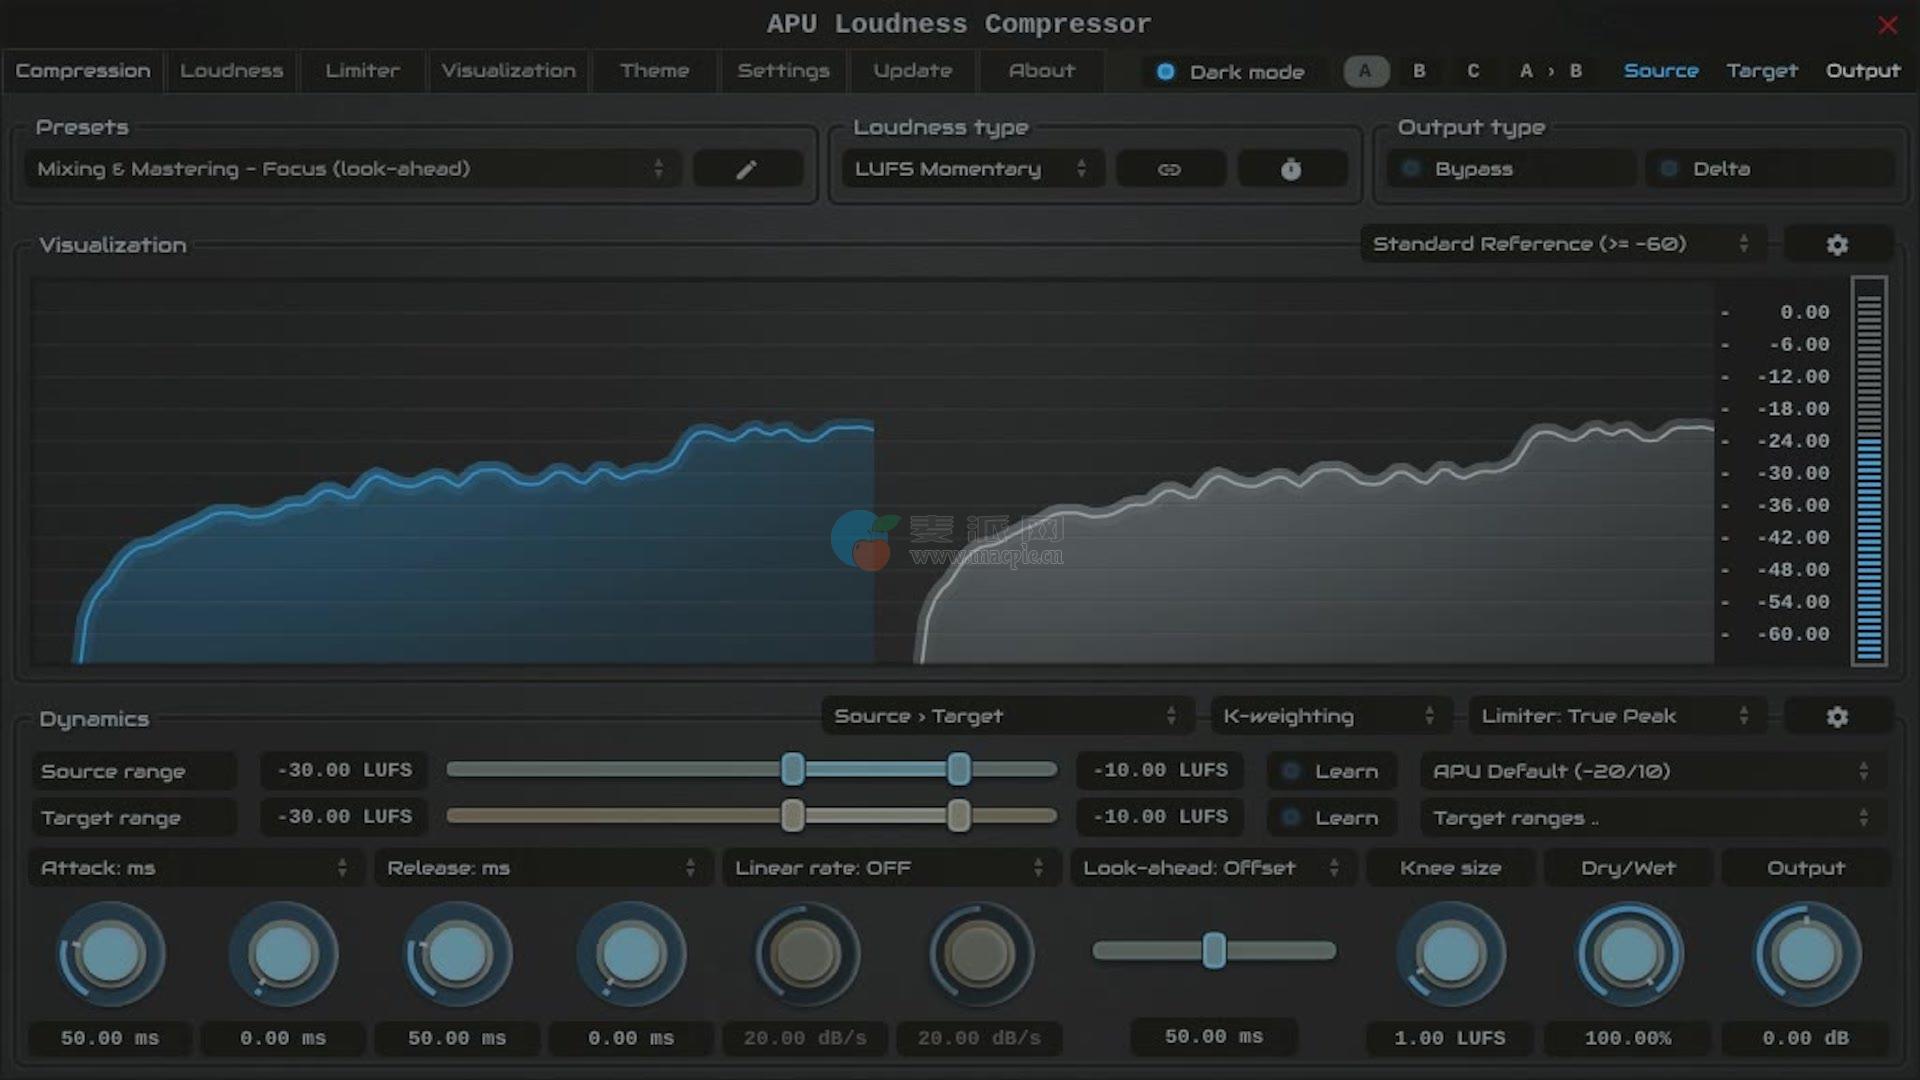Open the Source › Target dropdown
This screenshot has width=1920, height=1080.
(x=1007, y=716)
